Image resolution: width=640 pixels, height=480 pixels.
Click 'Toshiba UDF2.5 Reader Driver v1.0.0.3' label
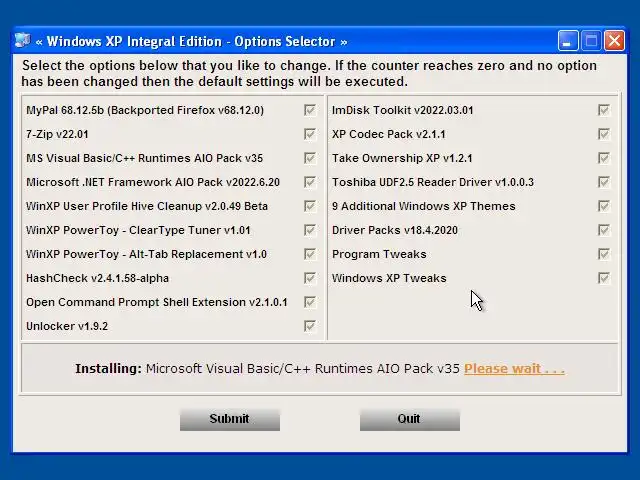coord(433,182)
